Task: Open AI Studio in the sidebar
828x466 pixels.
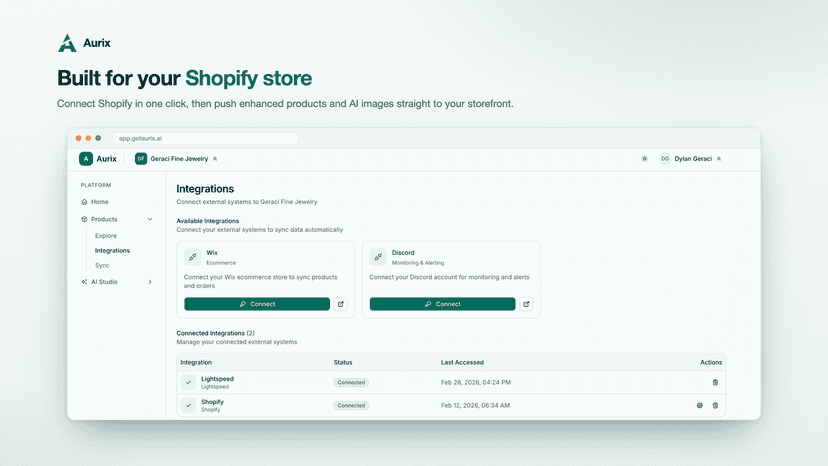Action: coord(104,282)
